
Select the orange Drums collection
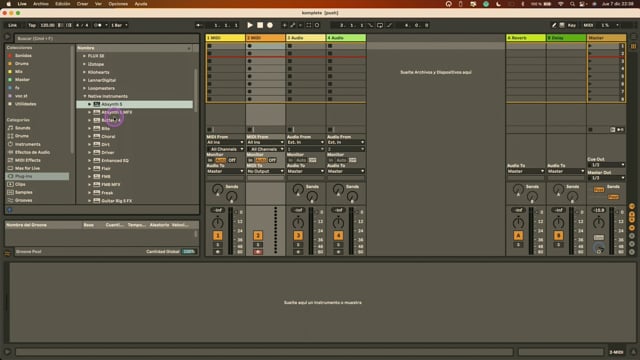click(22, 64)
